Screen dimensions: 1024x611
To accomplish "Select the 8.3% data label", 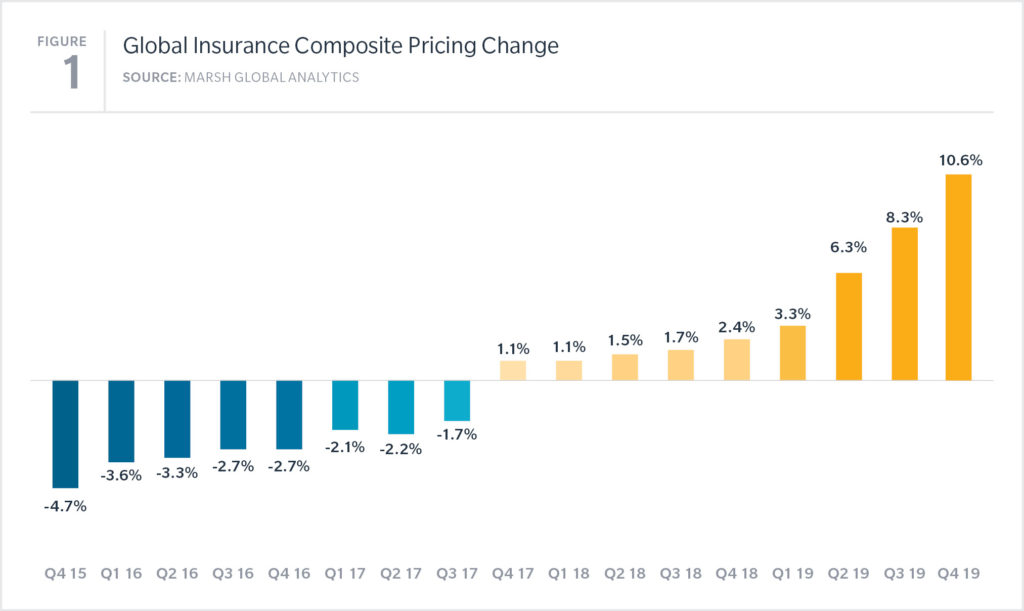I will click(904, 217).
